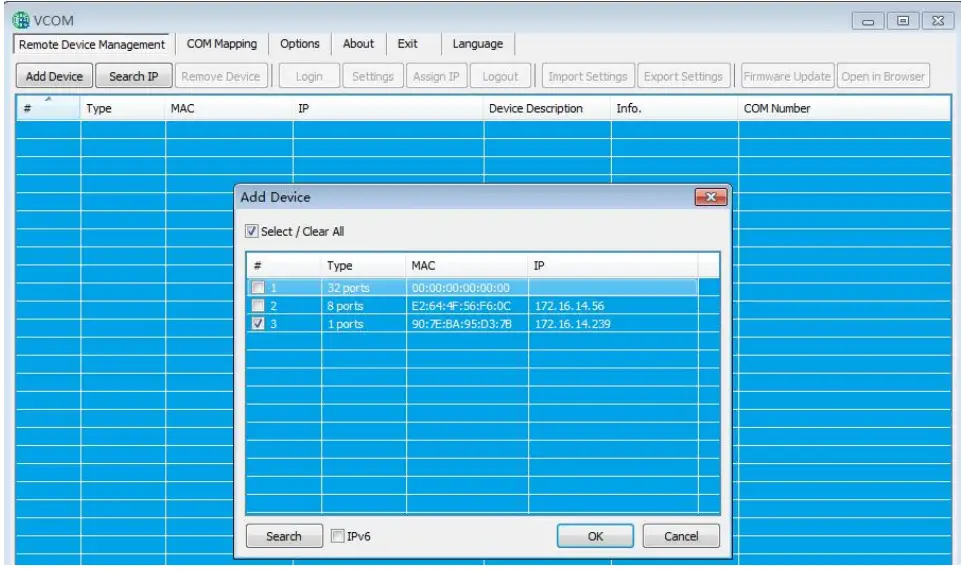Click the Import Settings toolbar button
This screenshot has width=962, height=571.
click(588, 76)
